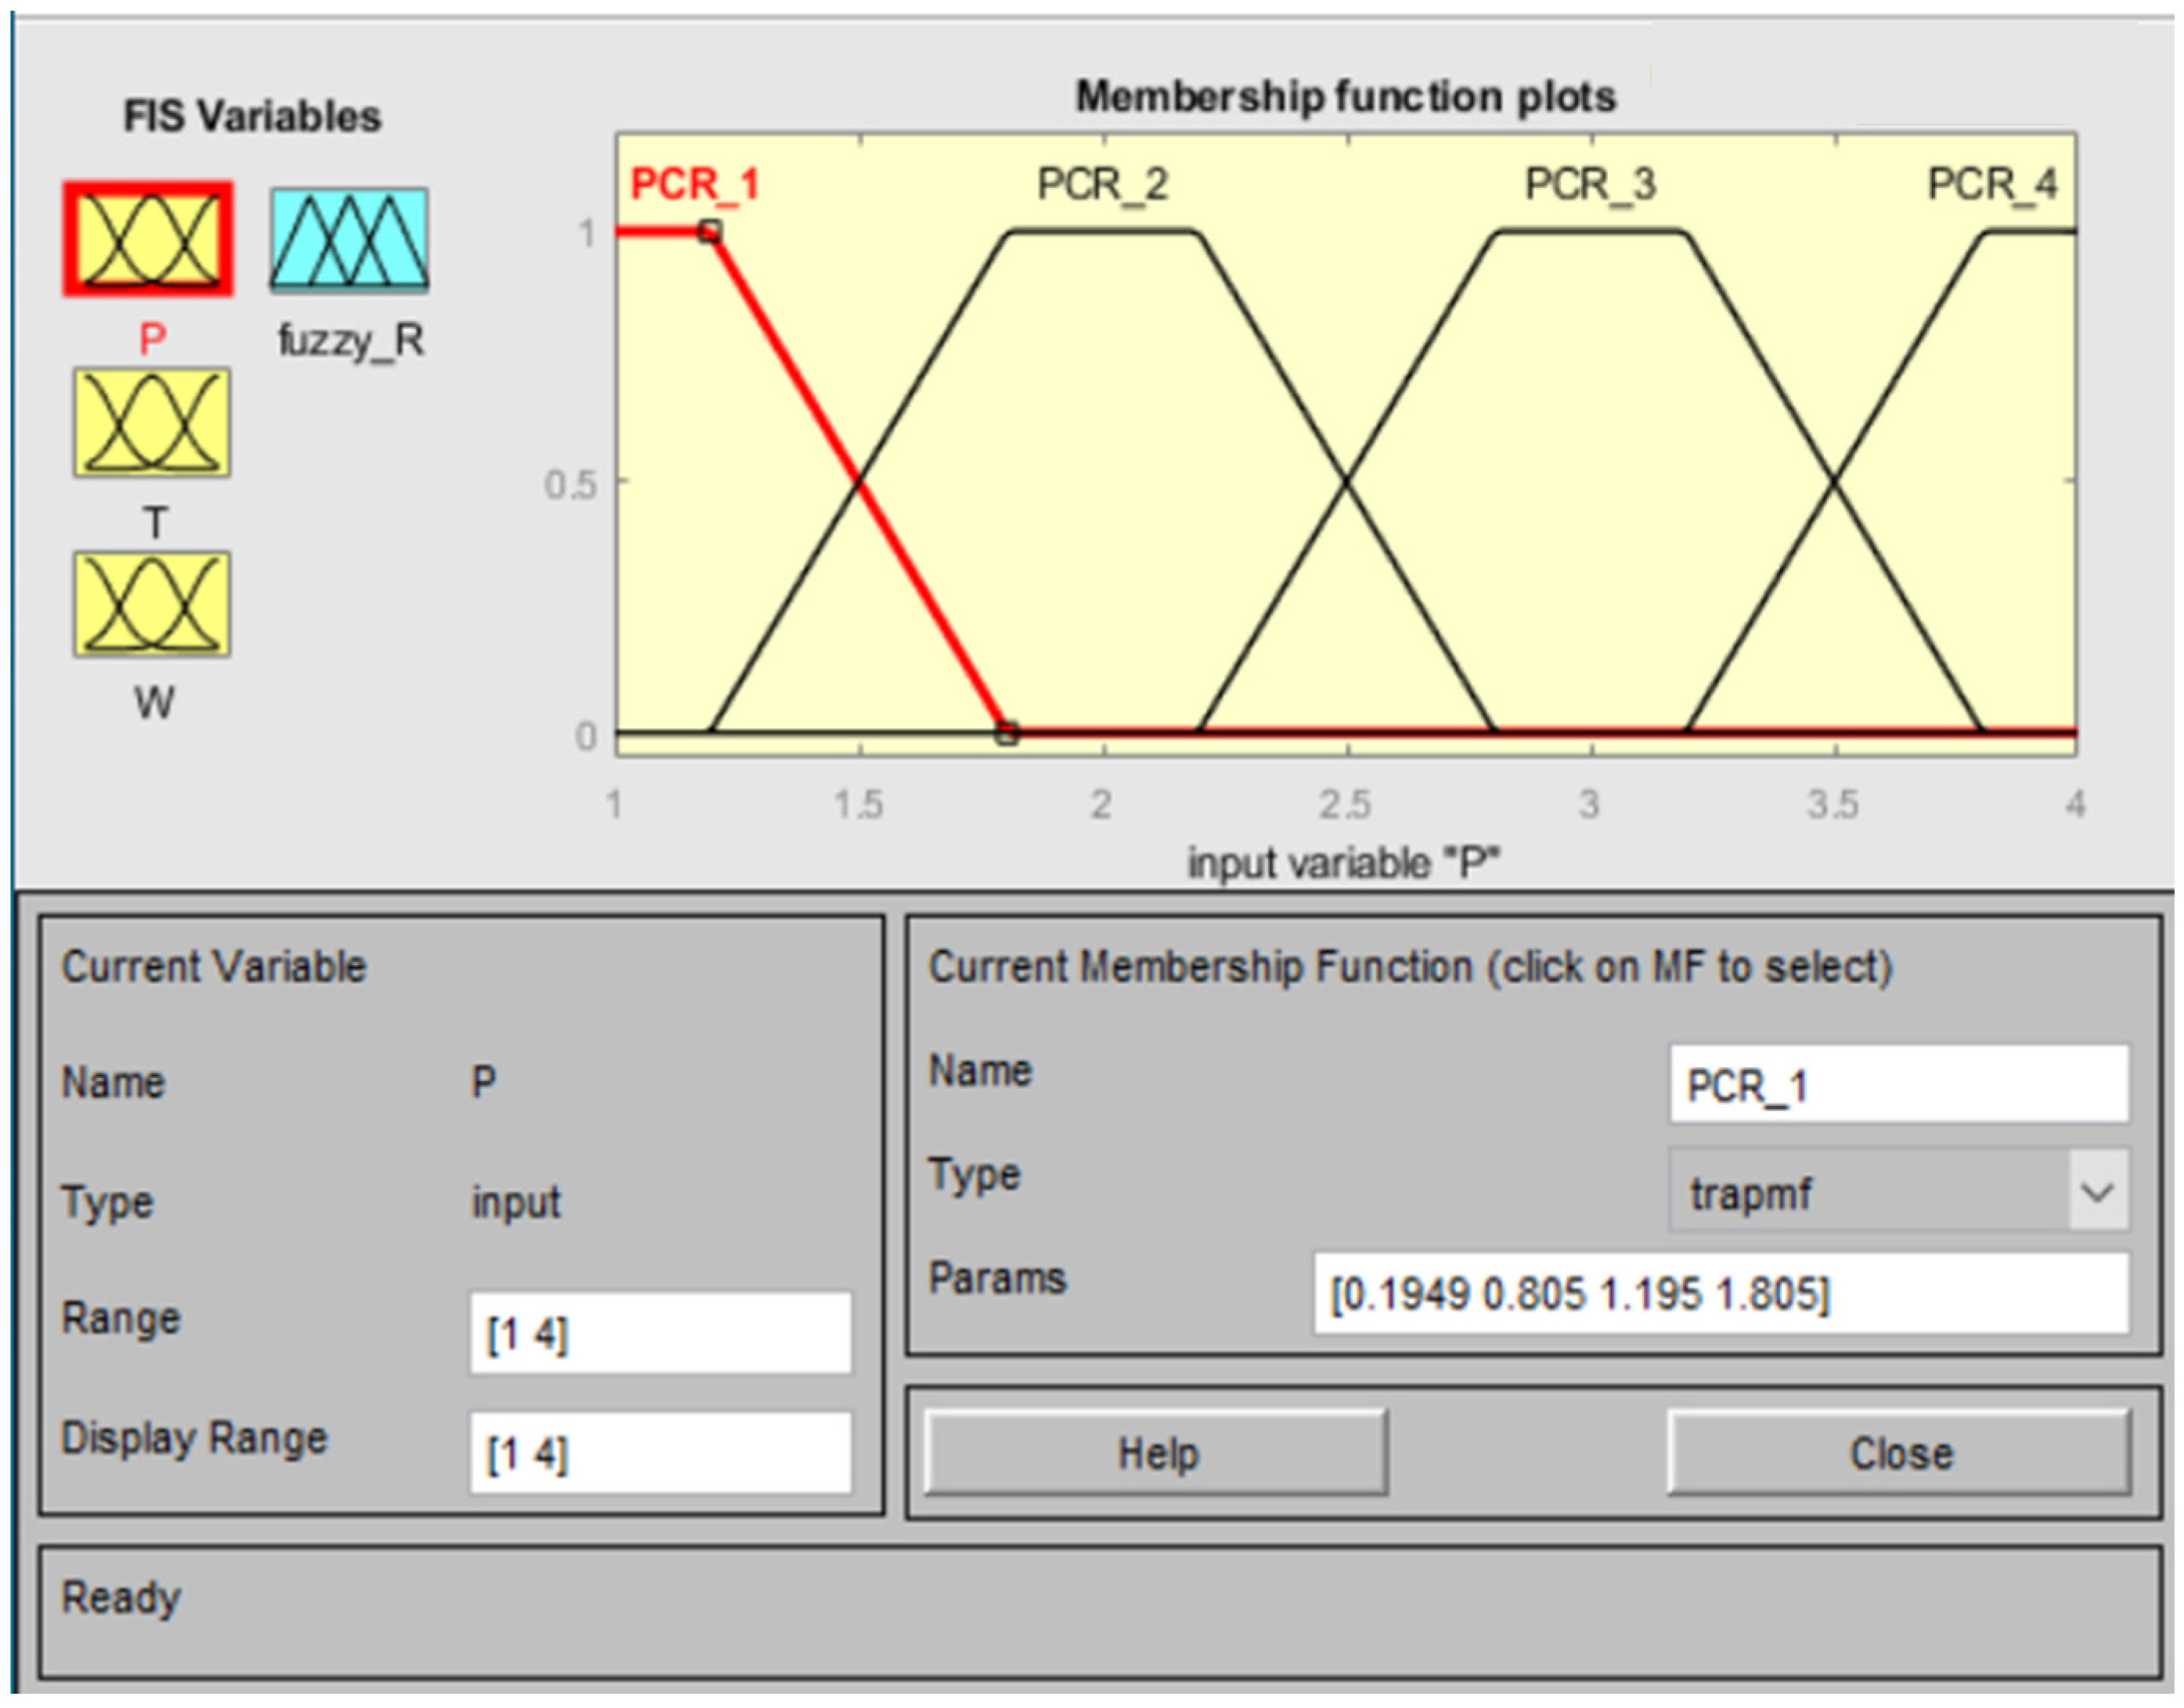Open the trapmf Type dropdown
2184x1708 pixels.
point(1870,1192)
